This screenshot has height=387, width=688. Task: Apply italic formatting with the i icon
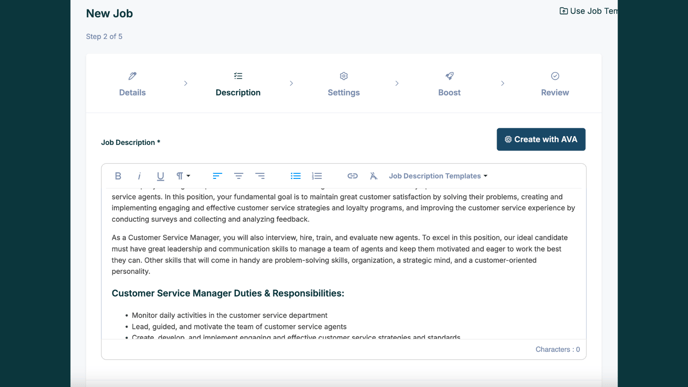coord(139,176)
